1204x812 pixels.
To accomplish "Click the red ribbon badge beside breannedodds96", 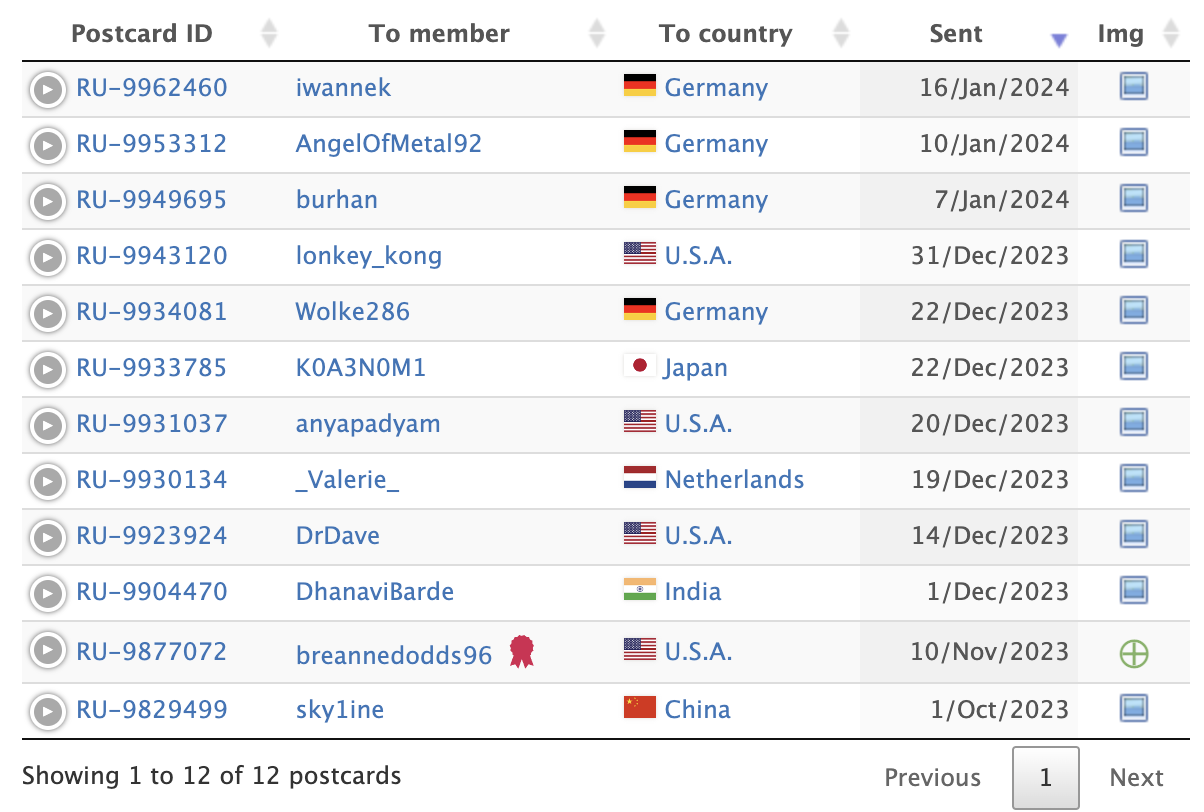I will (x=521, y=652).
